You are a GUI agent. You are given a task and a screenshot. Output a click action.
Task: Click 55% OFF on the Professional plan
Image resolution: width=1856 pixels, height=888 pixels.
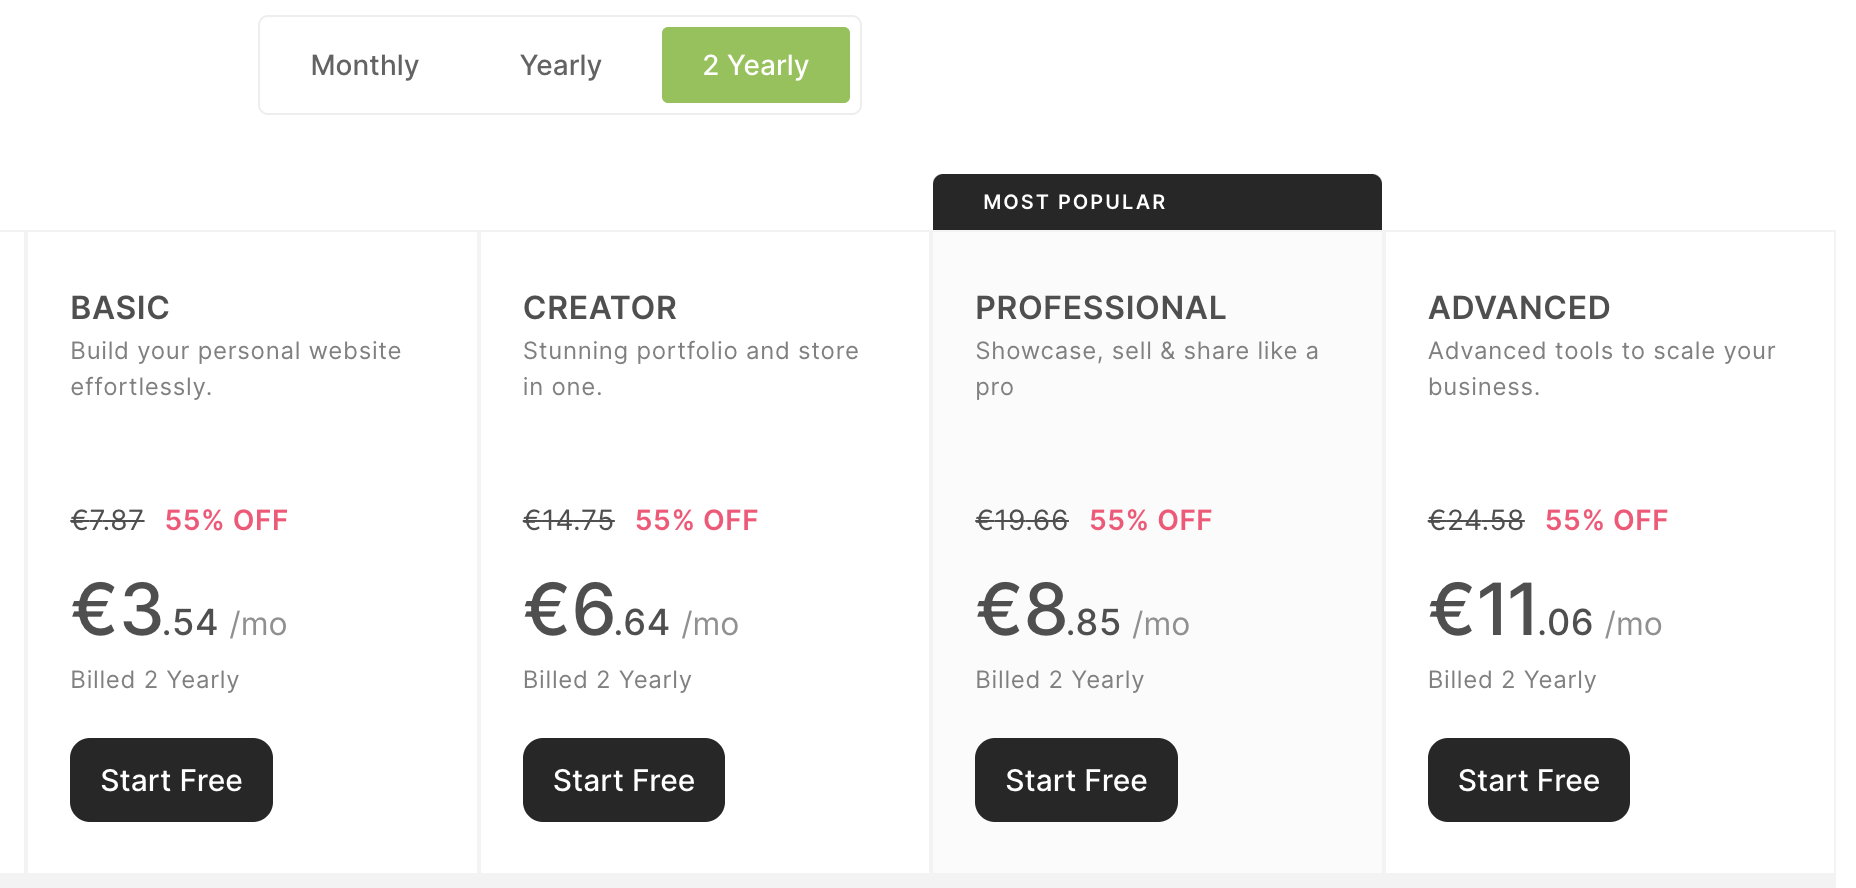tap(1150, 520)
